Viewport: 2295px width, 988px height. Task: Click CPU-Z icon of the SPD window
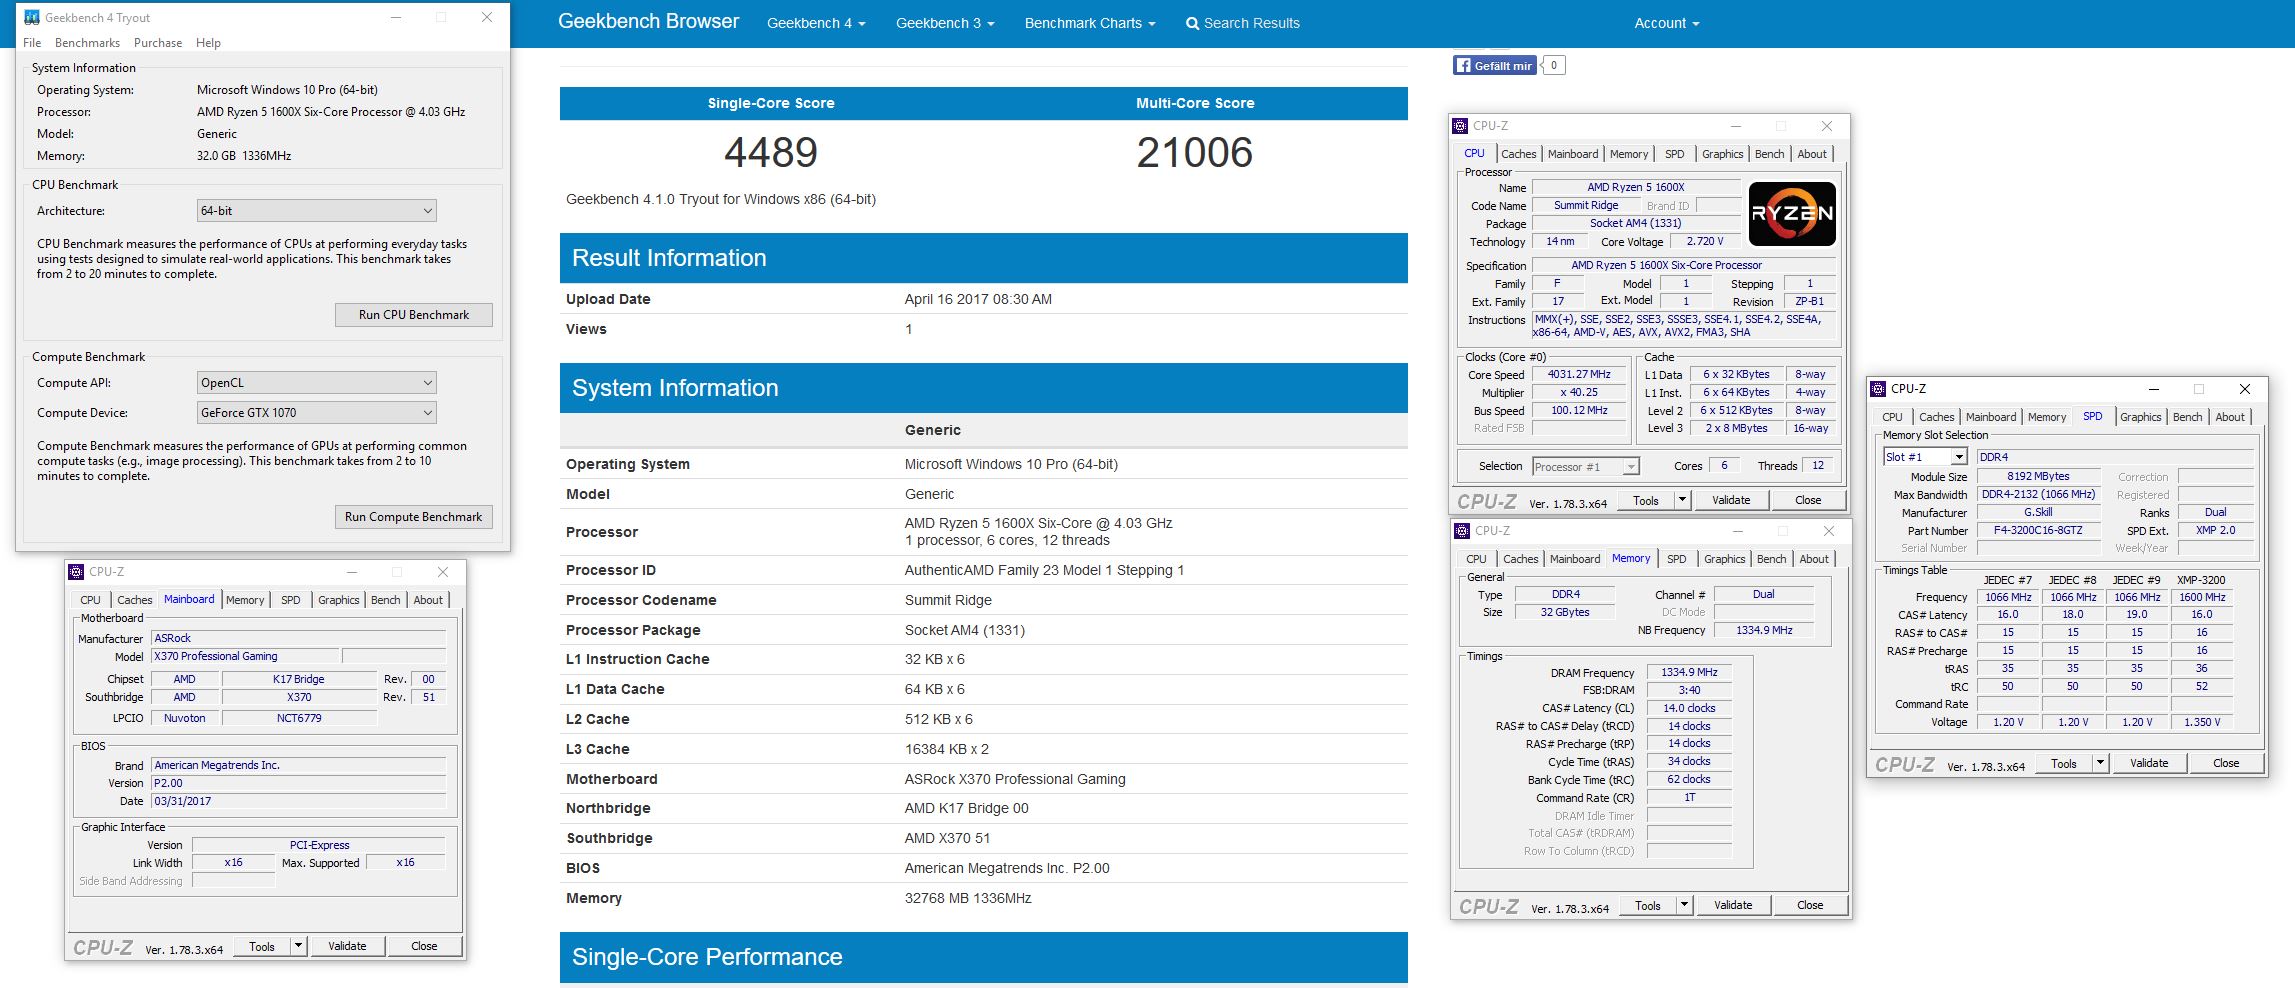point(1878,389)
